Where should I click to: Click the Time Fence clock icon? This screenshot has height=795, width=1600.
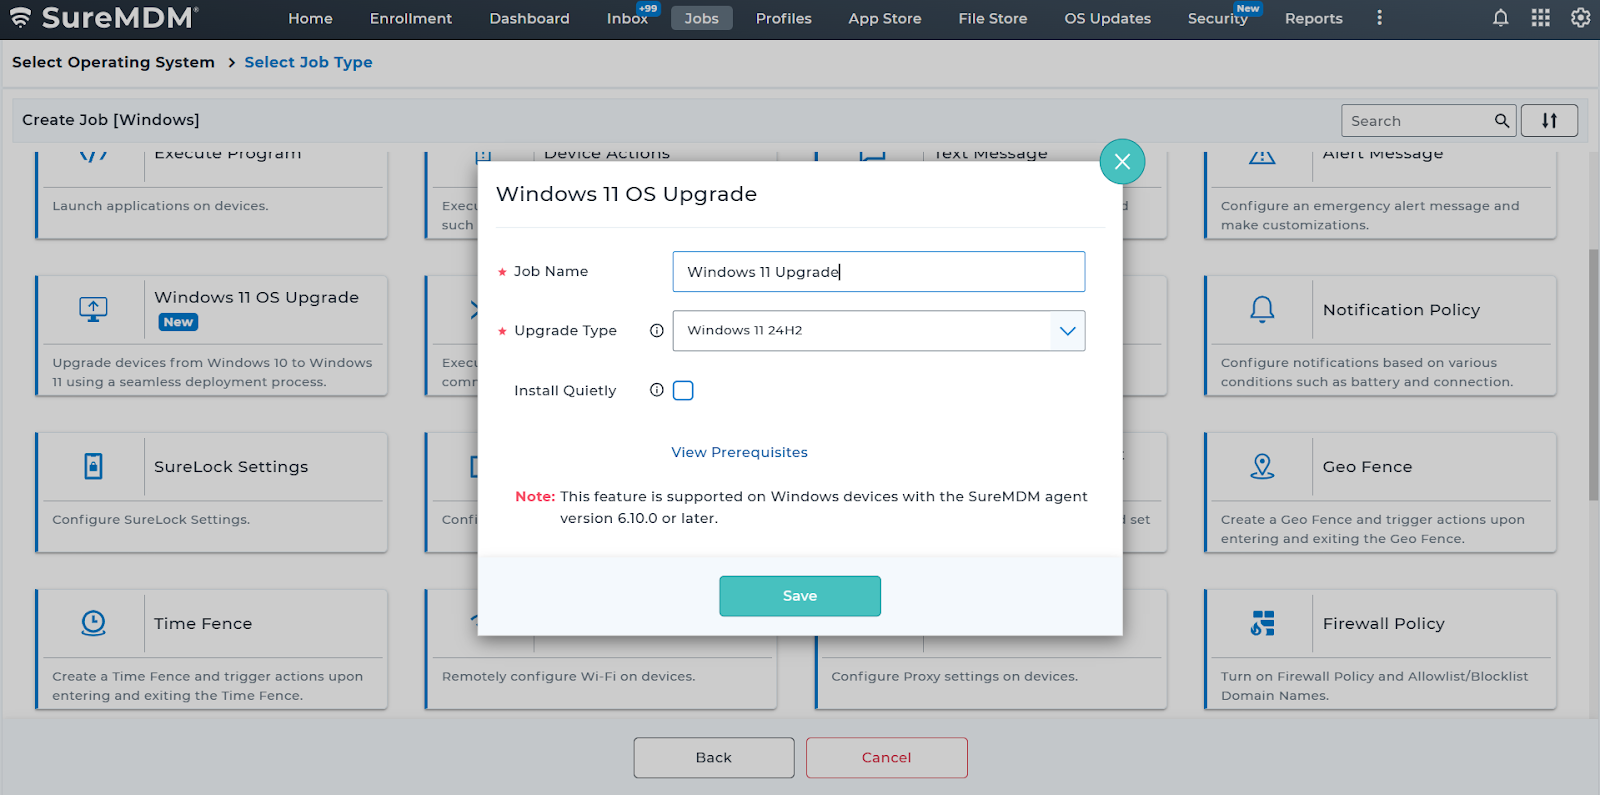93,623
